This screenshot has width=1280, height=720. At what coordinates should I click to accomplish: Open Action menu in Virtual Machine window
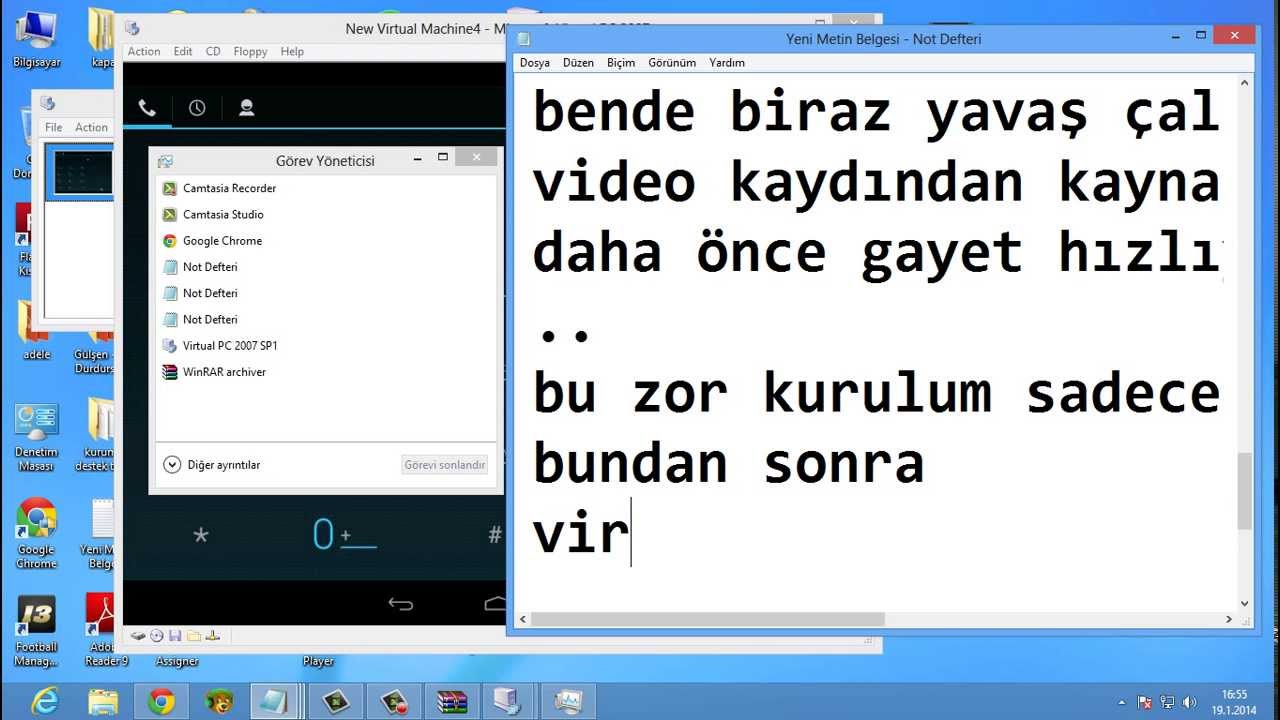point(144,51)
